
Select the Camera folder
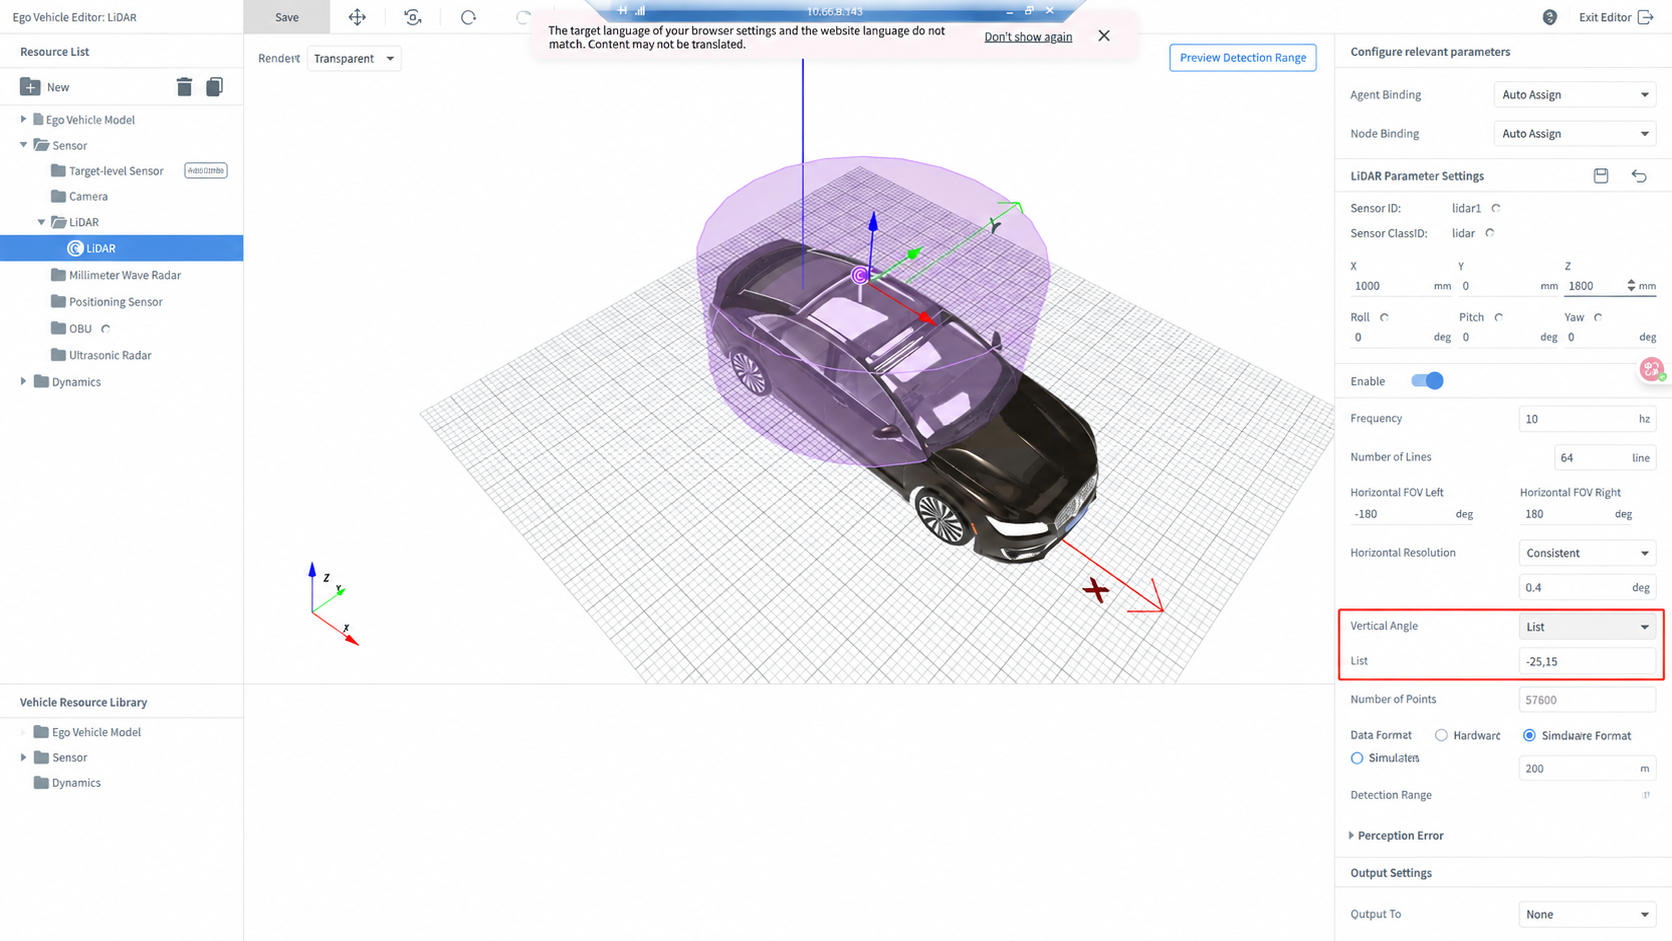click(88, 197)
